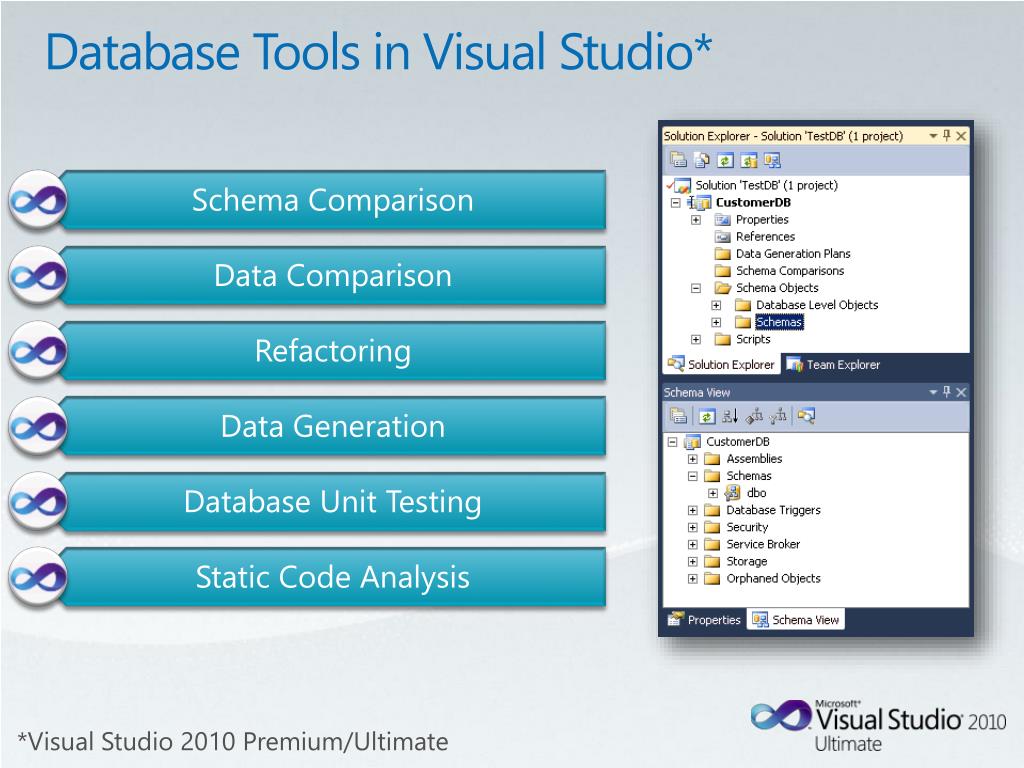Click the infinity icon beside Database Unit Testing
This screenshot has height=768, width=1024.
(x=38, y=502)
